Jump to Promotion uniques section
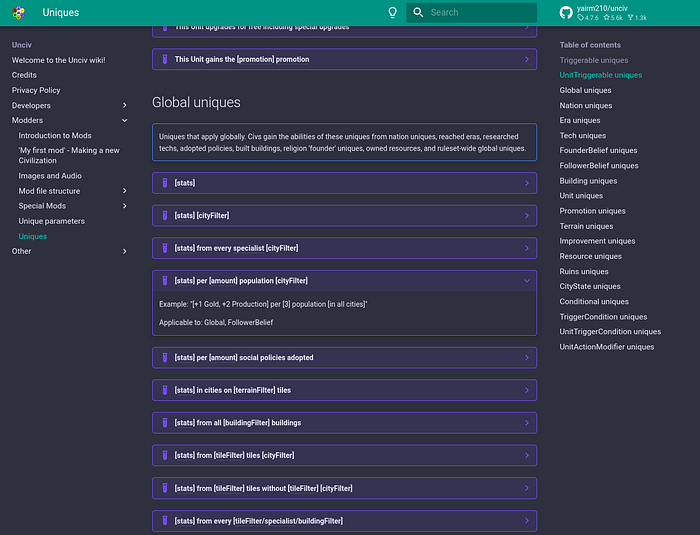Viewport: 700px width, 535px height. point(592,211)
